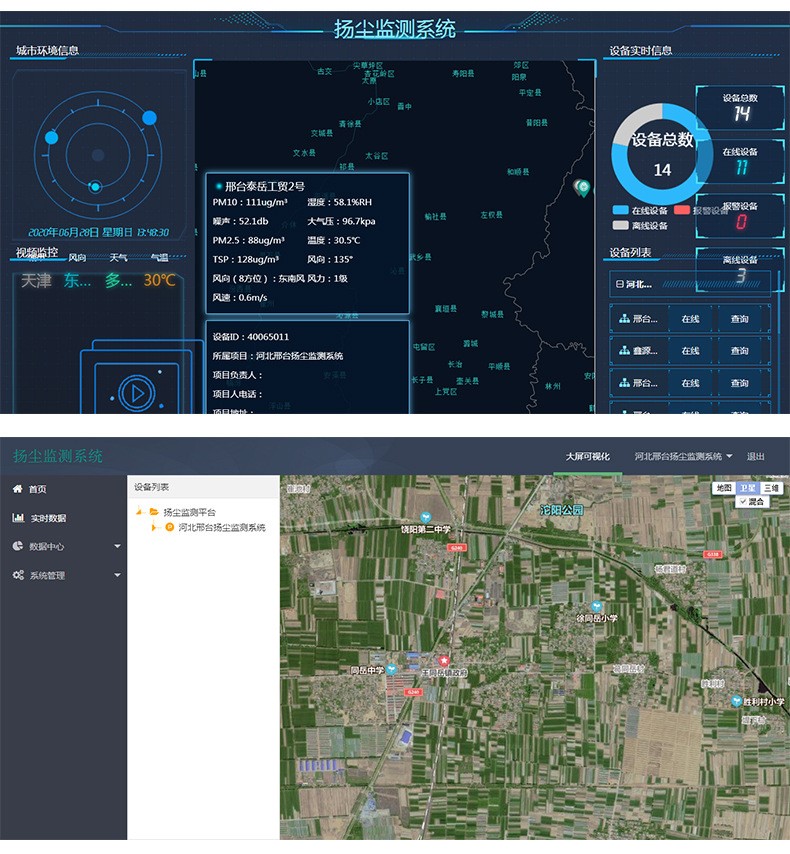Viewport: 790px width, 854px height.
Task: Collapse the 河北... device list group
Action: pyautogui.click(x=620, y=284)
